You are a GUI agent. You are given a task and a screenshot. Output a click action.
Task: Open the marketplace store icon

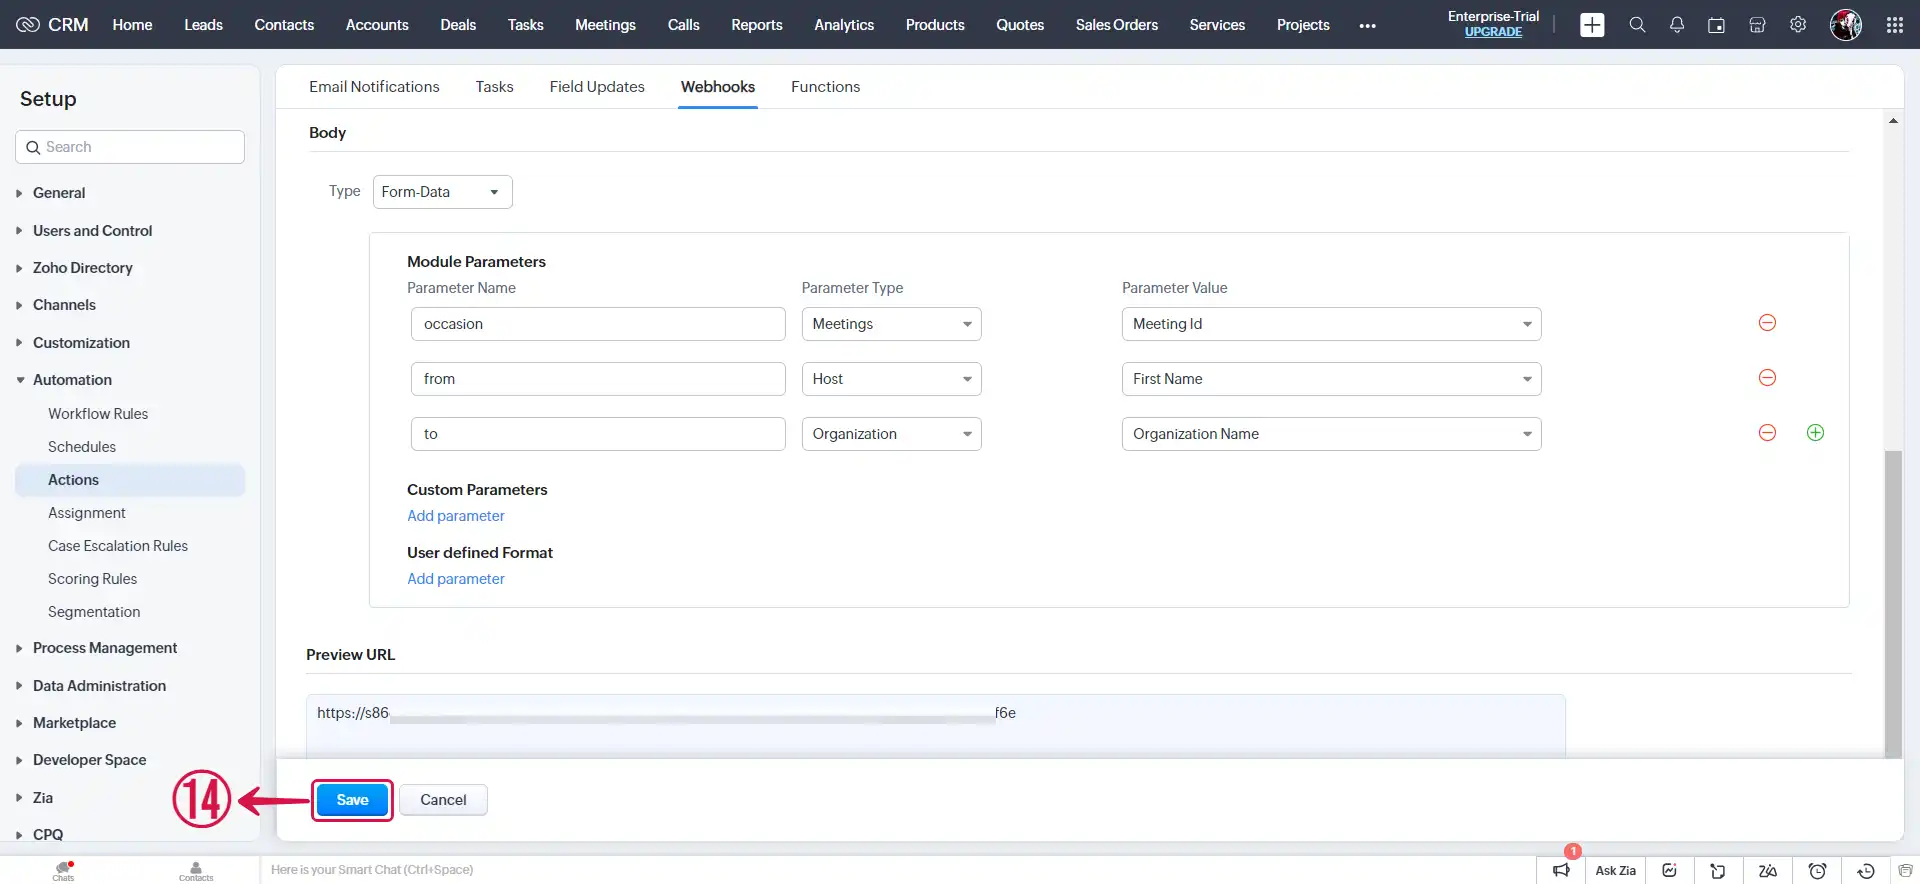(x=1757, y=25)
